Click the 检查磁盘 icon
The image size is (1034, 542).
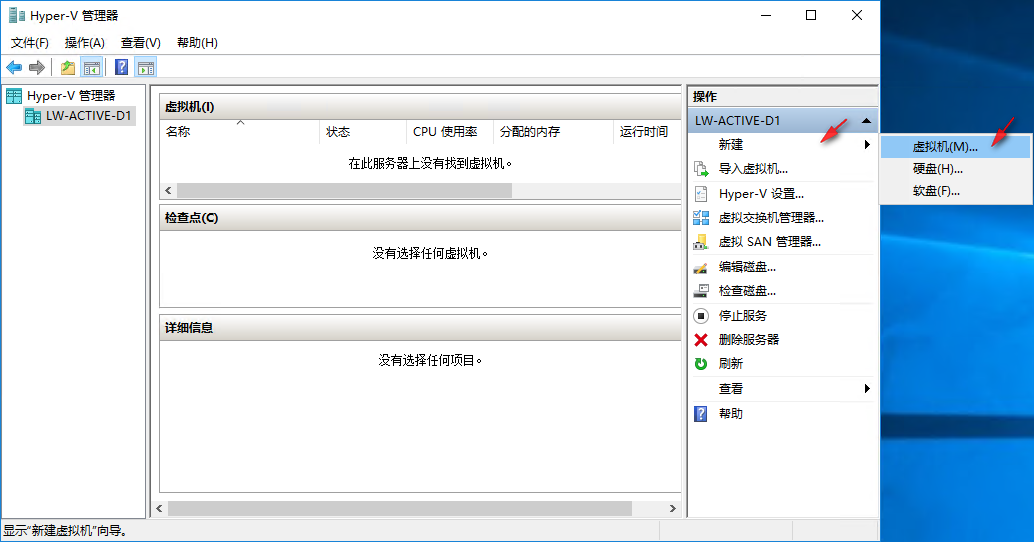701,291
